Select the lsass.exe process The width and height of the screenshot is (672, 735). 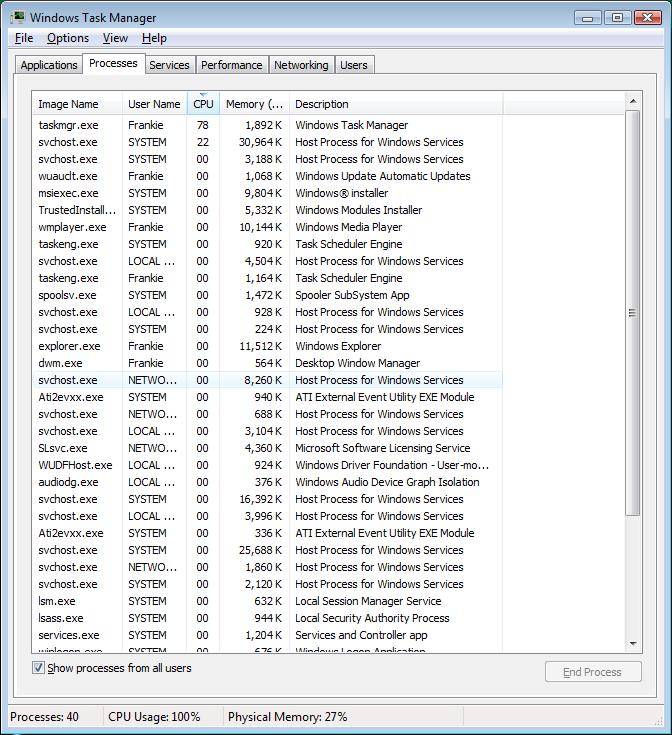(x=267, y=618)
